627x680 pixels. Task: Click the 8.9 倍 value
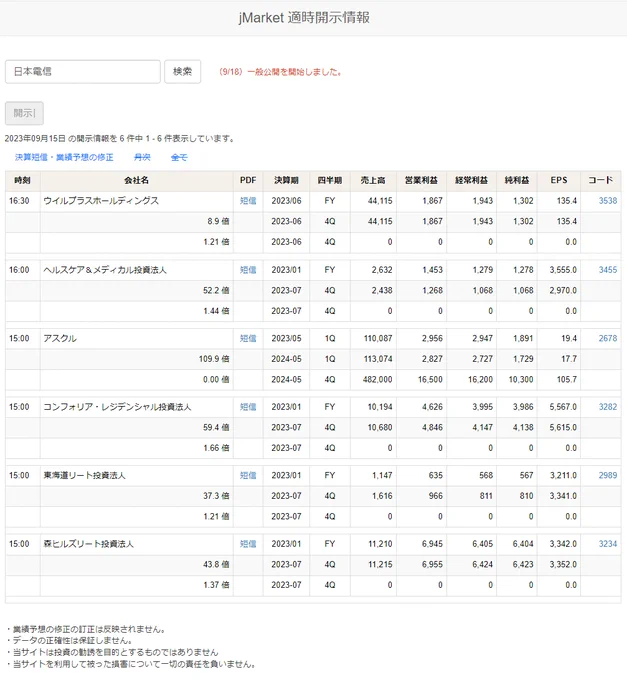click(218, 221)
